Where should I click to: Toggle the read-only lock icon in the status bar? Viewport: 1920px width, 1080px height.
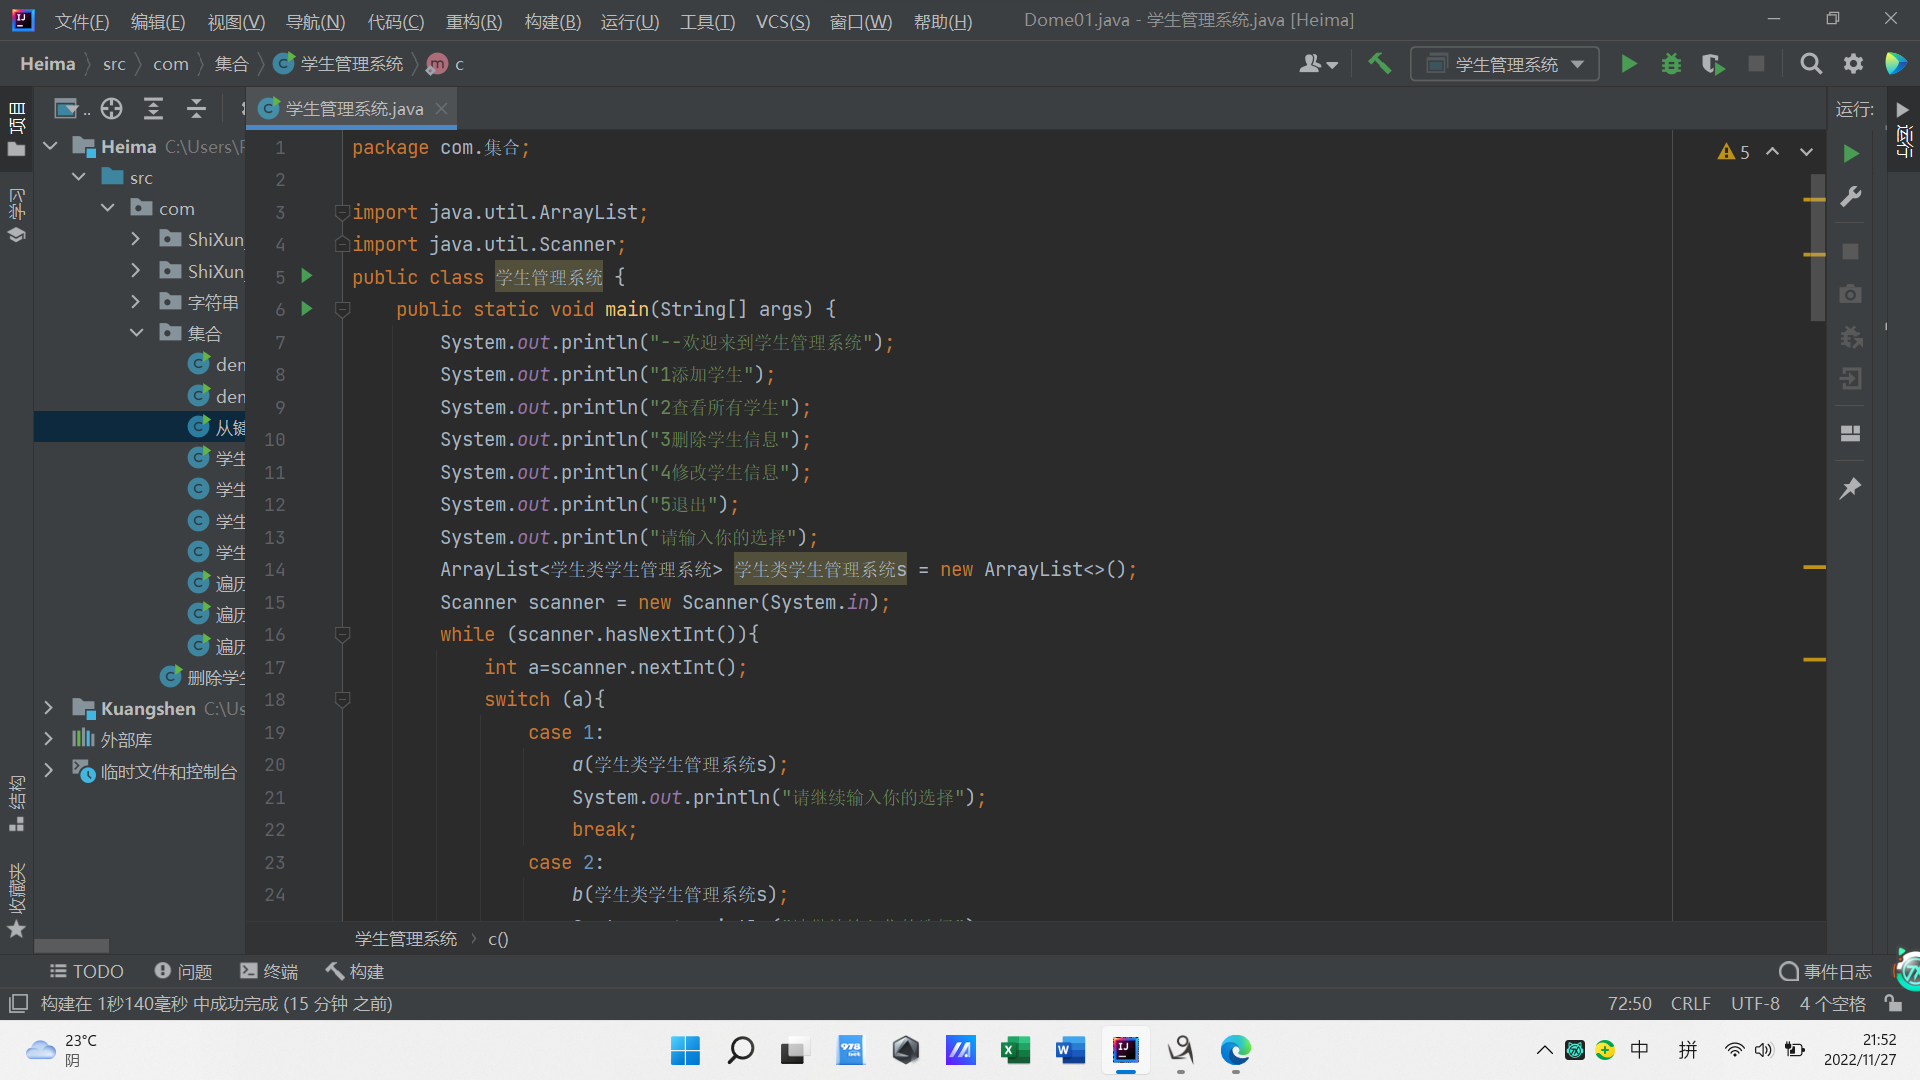pos(1892,1003)
